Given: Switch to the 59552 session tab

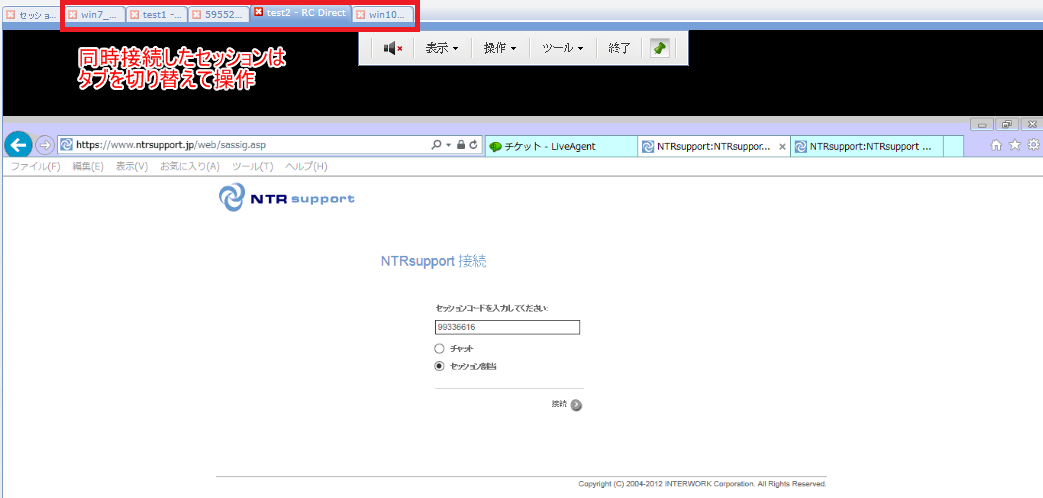Looking at the screenshot, I should [218, 15].
